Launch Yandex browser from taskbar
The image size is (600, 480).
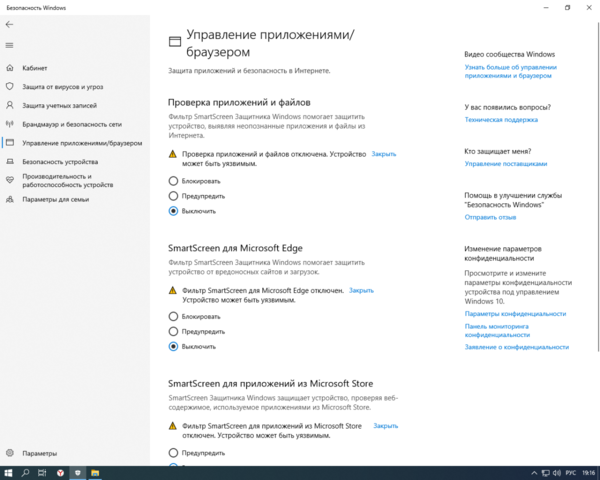tap(60, 473)
